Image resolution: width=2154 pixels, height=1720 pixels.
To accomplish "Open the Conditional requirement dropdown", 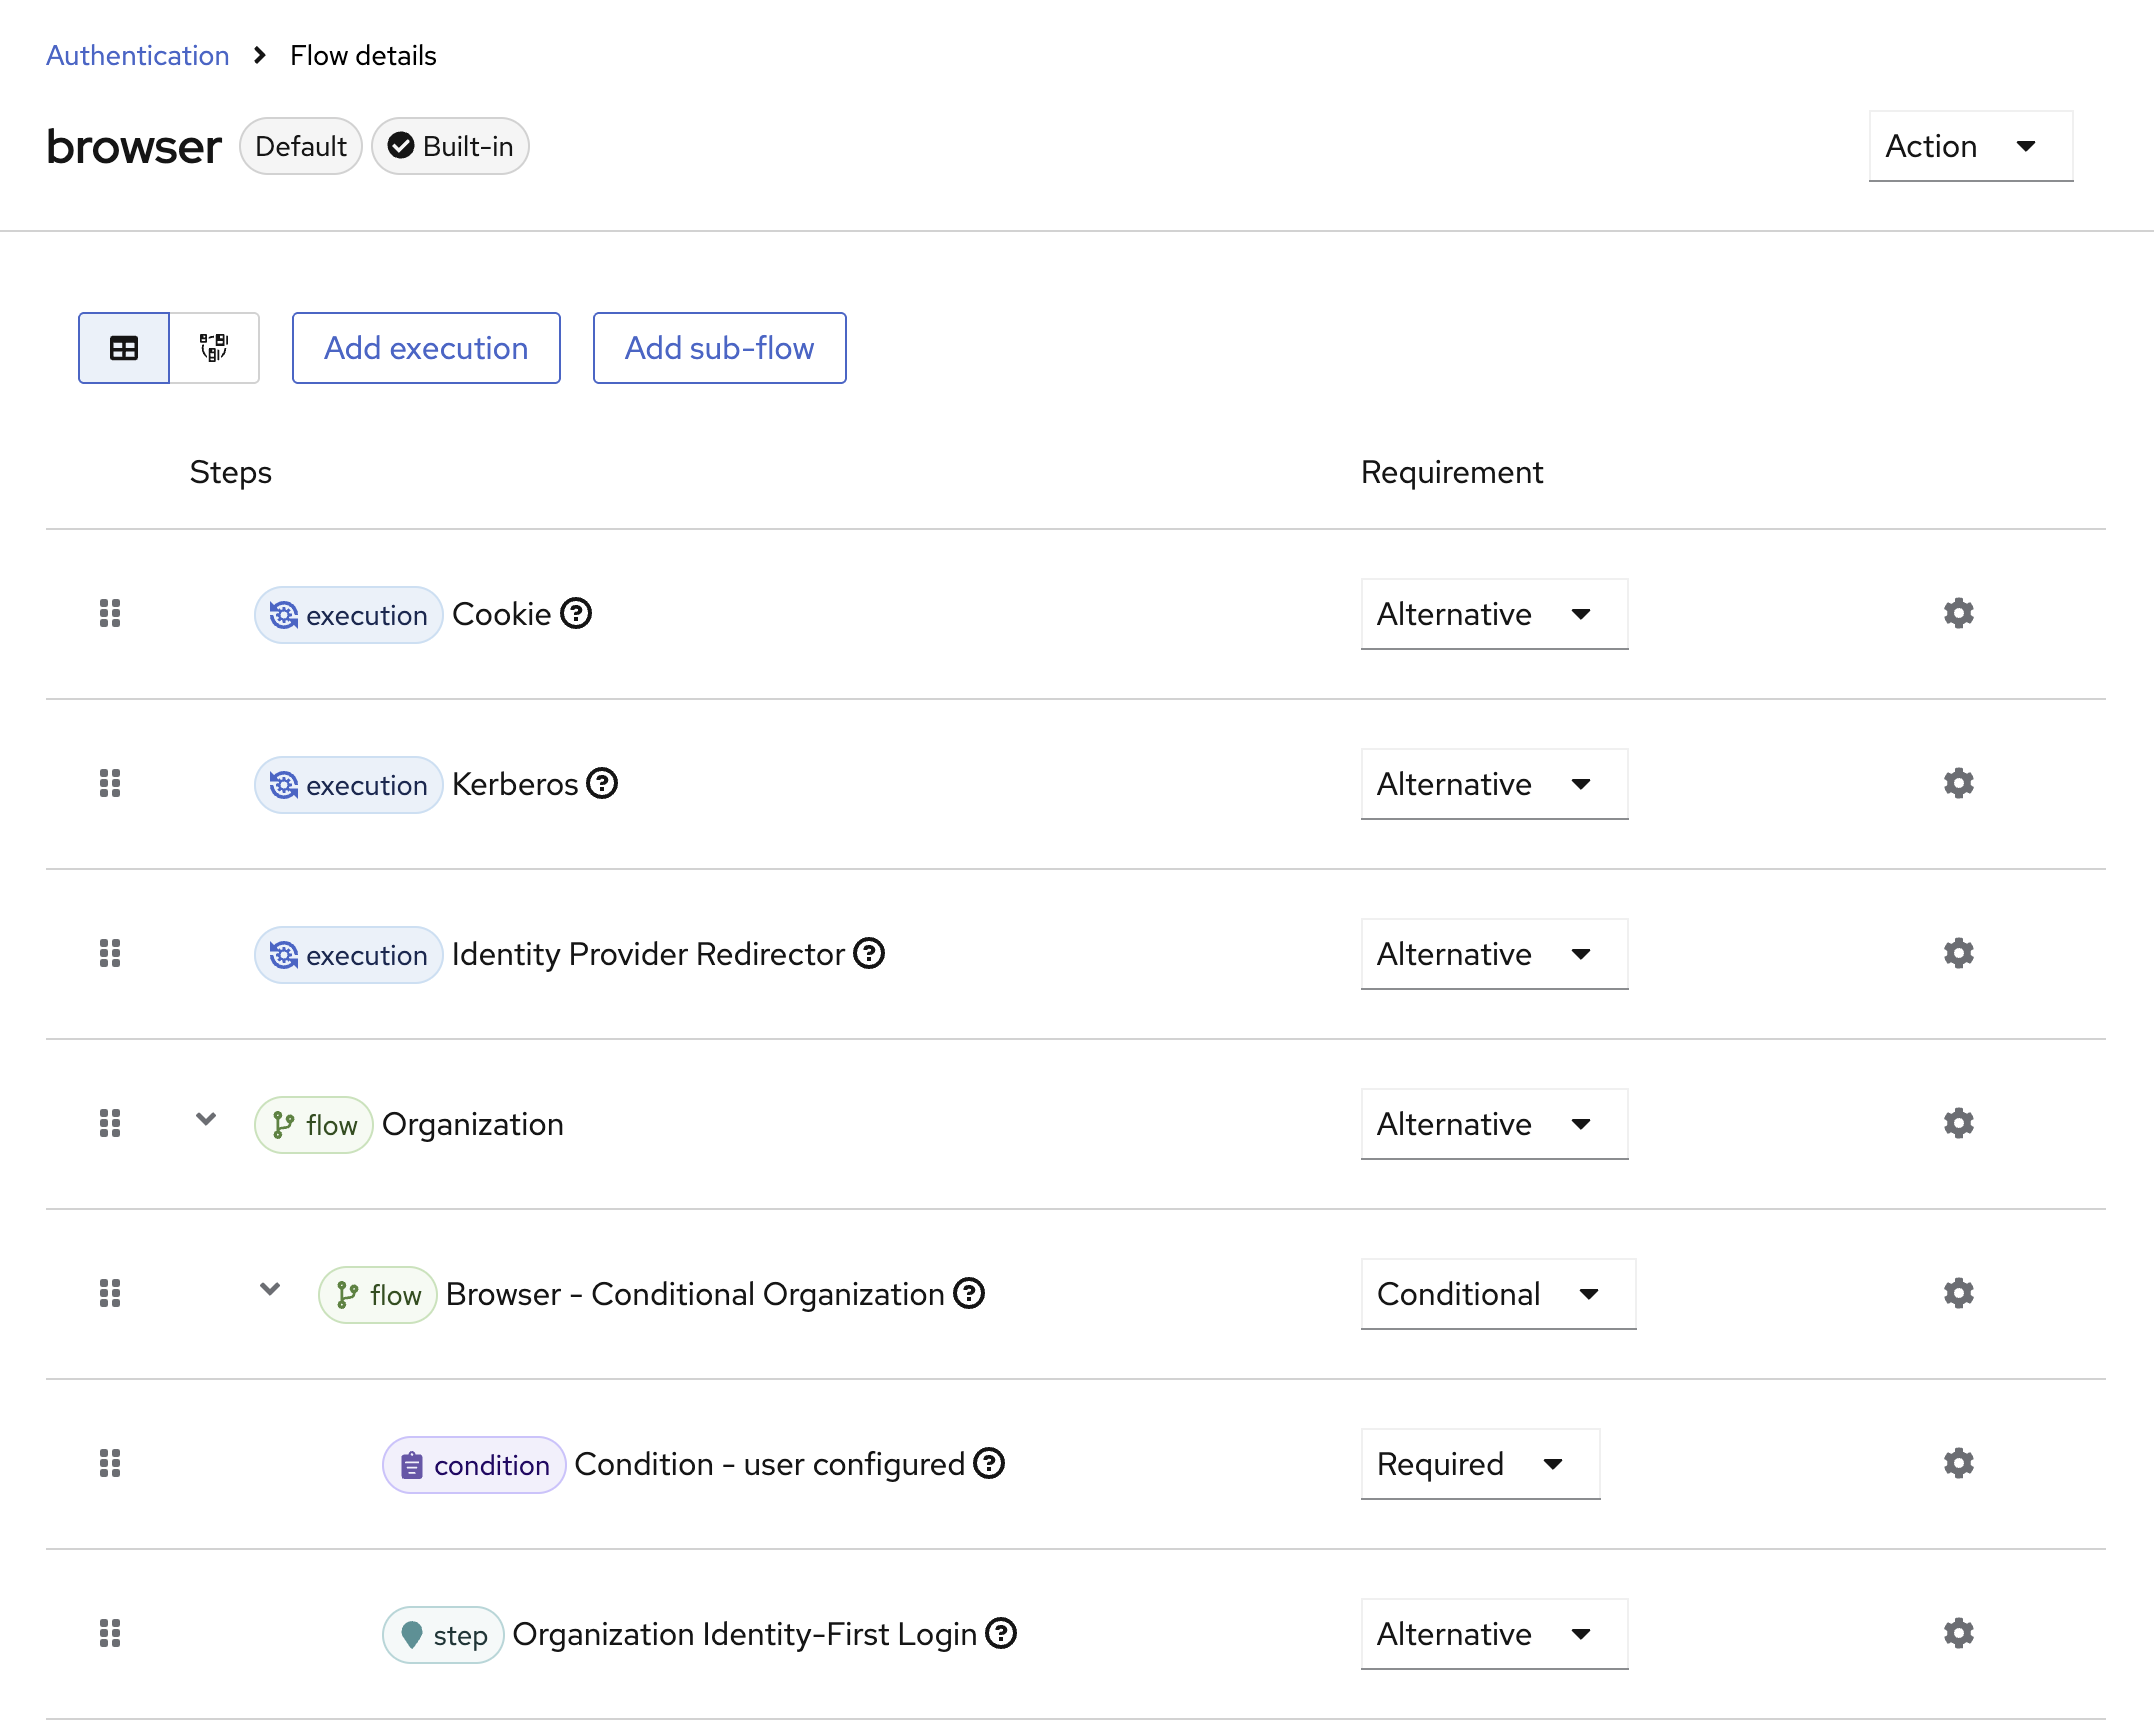I will point(1498,1294).
